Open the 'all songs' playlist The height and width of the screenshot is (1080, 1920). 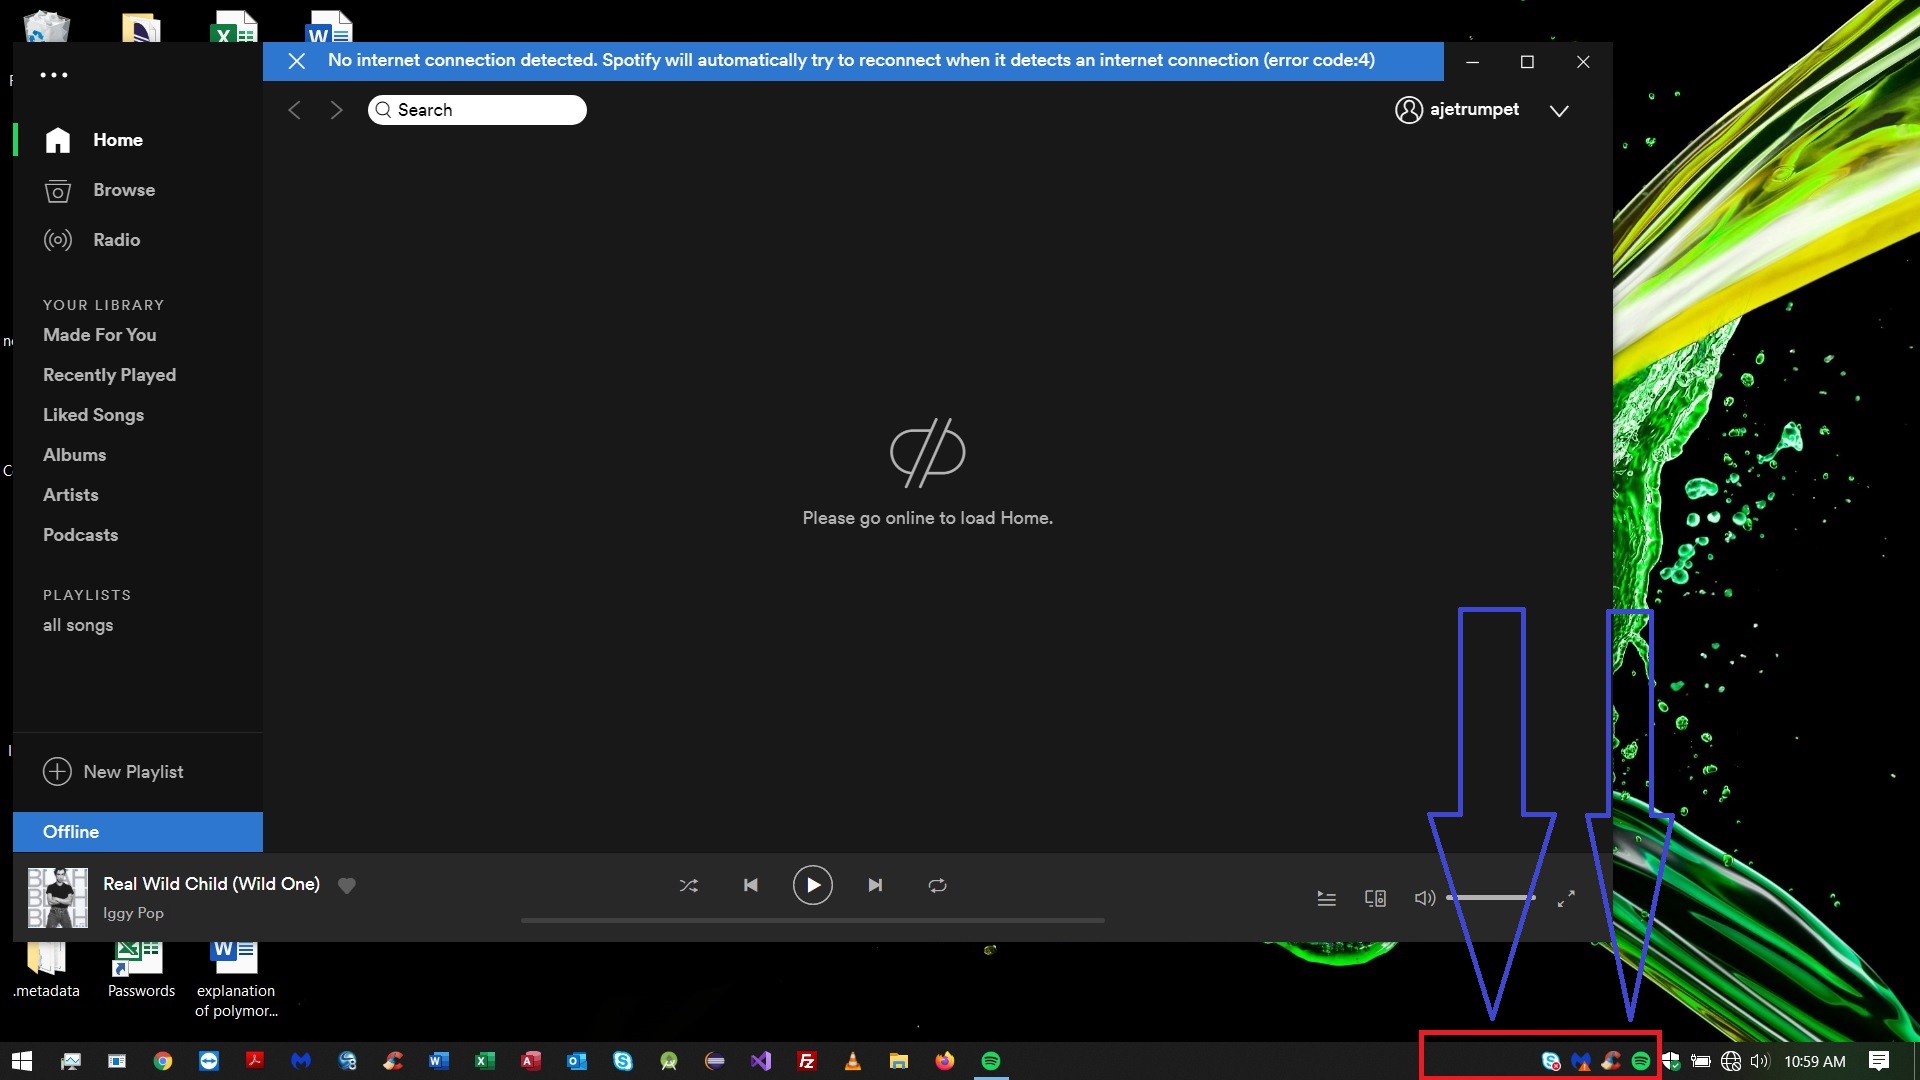coord(78,625)
